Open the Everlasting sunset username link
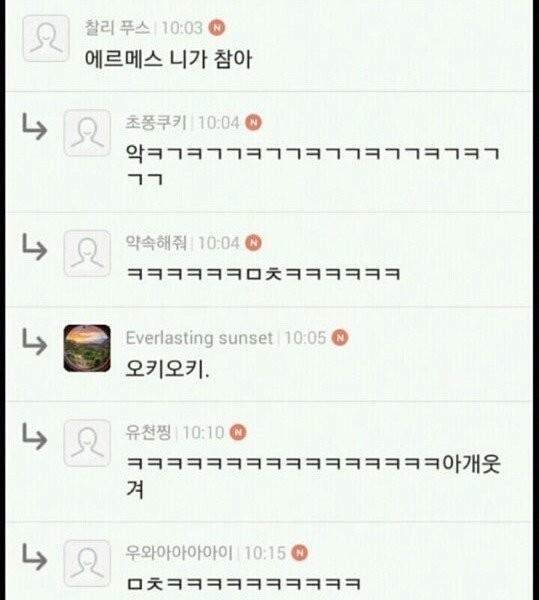 click(199, 338)
